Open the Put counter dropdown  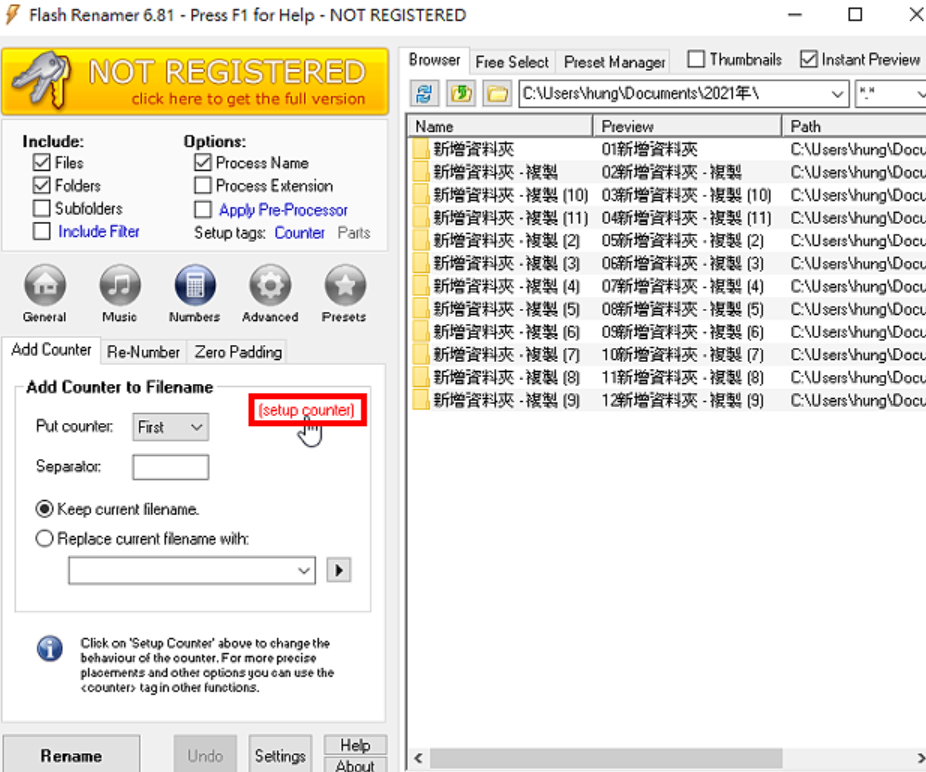click(171, 427)
